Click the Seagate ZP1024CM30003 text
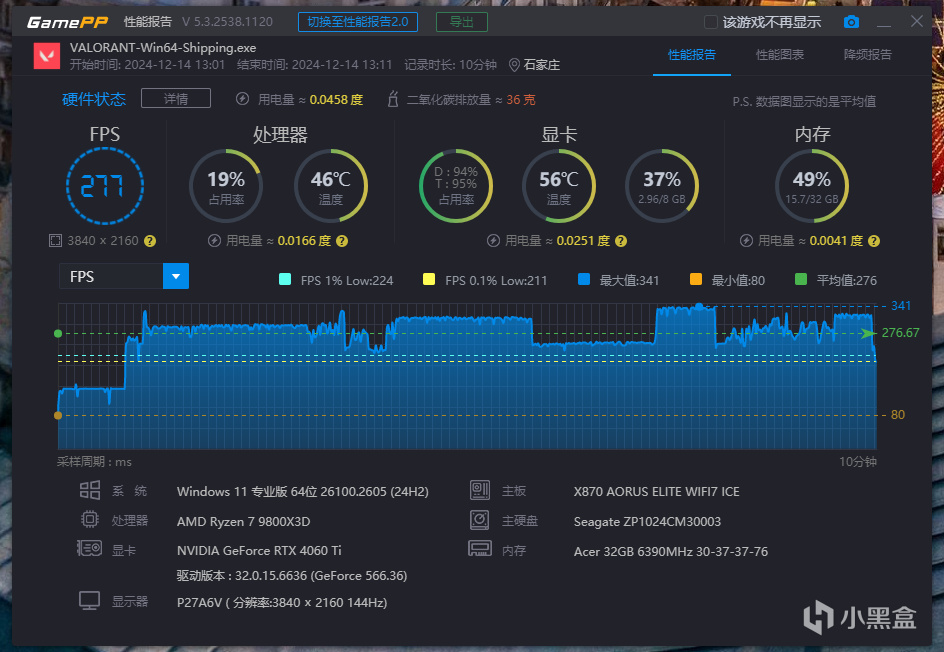 (647, 521)
